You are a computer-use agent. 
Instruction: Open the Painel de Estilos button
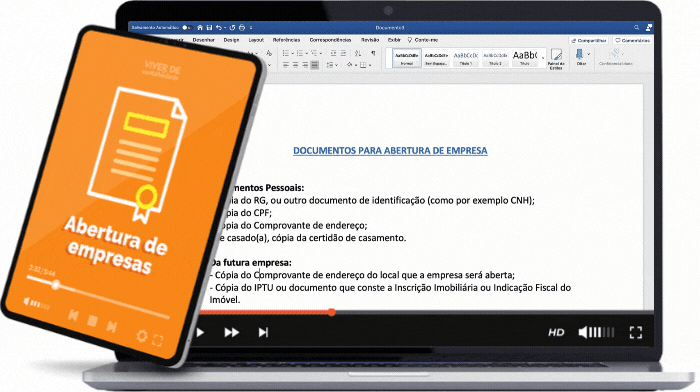(x=556, y=59)
